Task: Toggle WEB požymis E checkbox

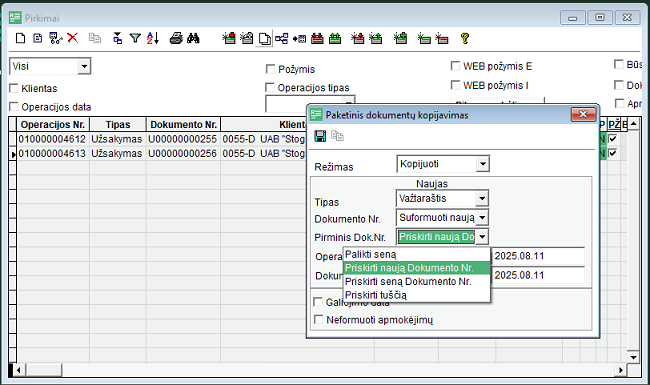Action: click(x=455, y=65)
